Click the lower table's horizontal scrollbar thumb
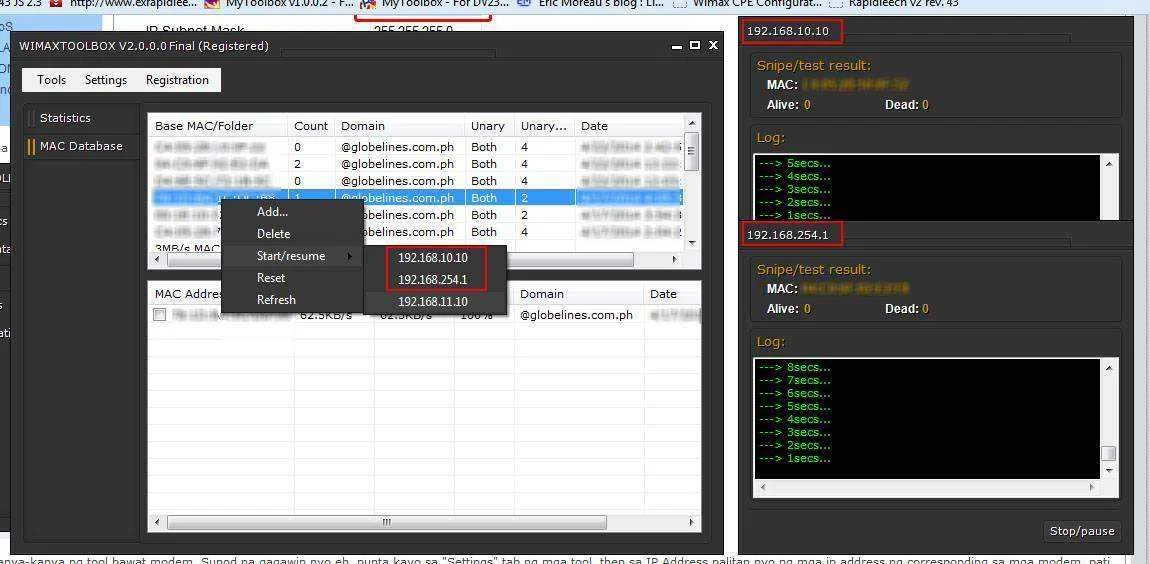Screen dimensions: 1150x564 pyautogui.click(x=387, y=523)
